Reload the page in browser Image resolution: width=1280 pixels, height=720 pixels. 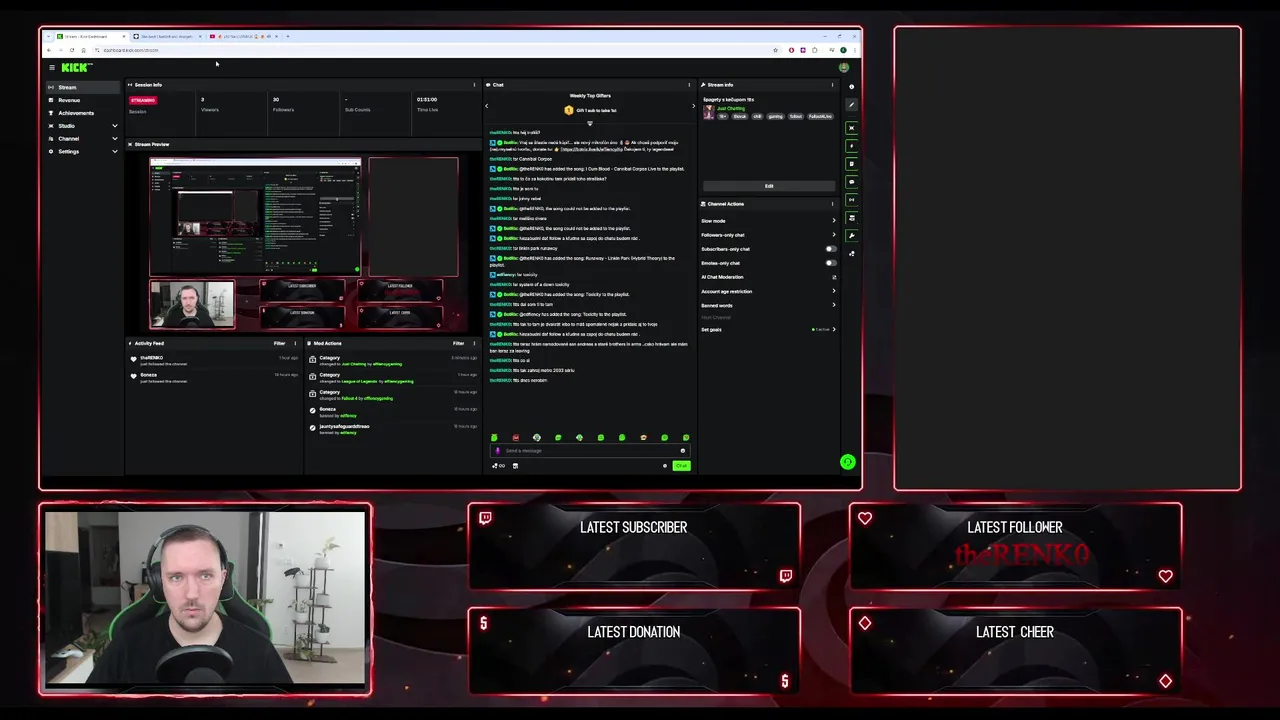pyautogui.click(x=72, y=50)
